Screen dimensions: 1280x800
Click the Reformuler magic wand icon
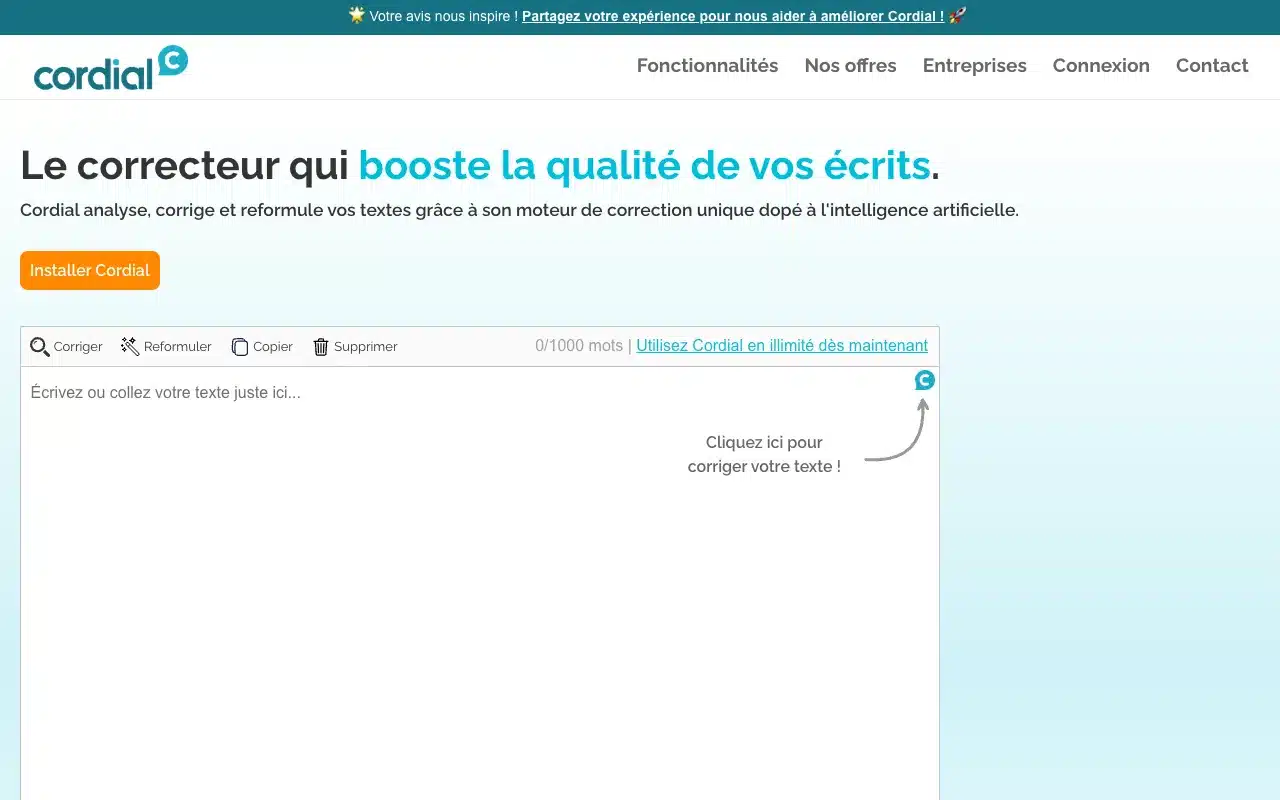point(130,346)
